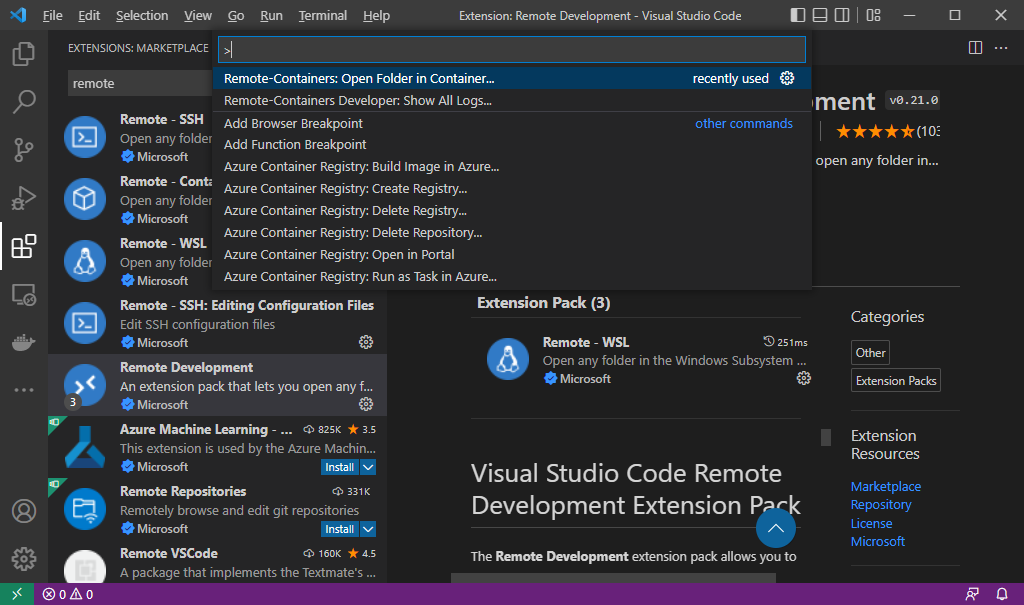This screenshot has width=1024, height=605.
Task: Select Azure Container Registry: Open in Portal
Action: tap(512, 255)
